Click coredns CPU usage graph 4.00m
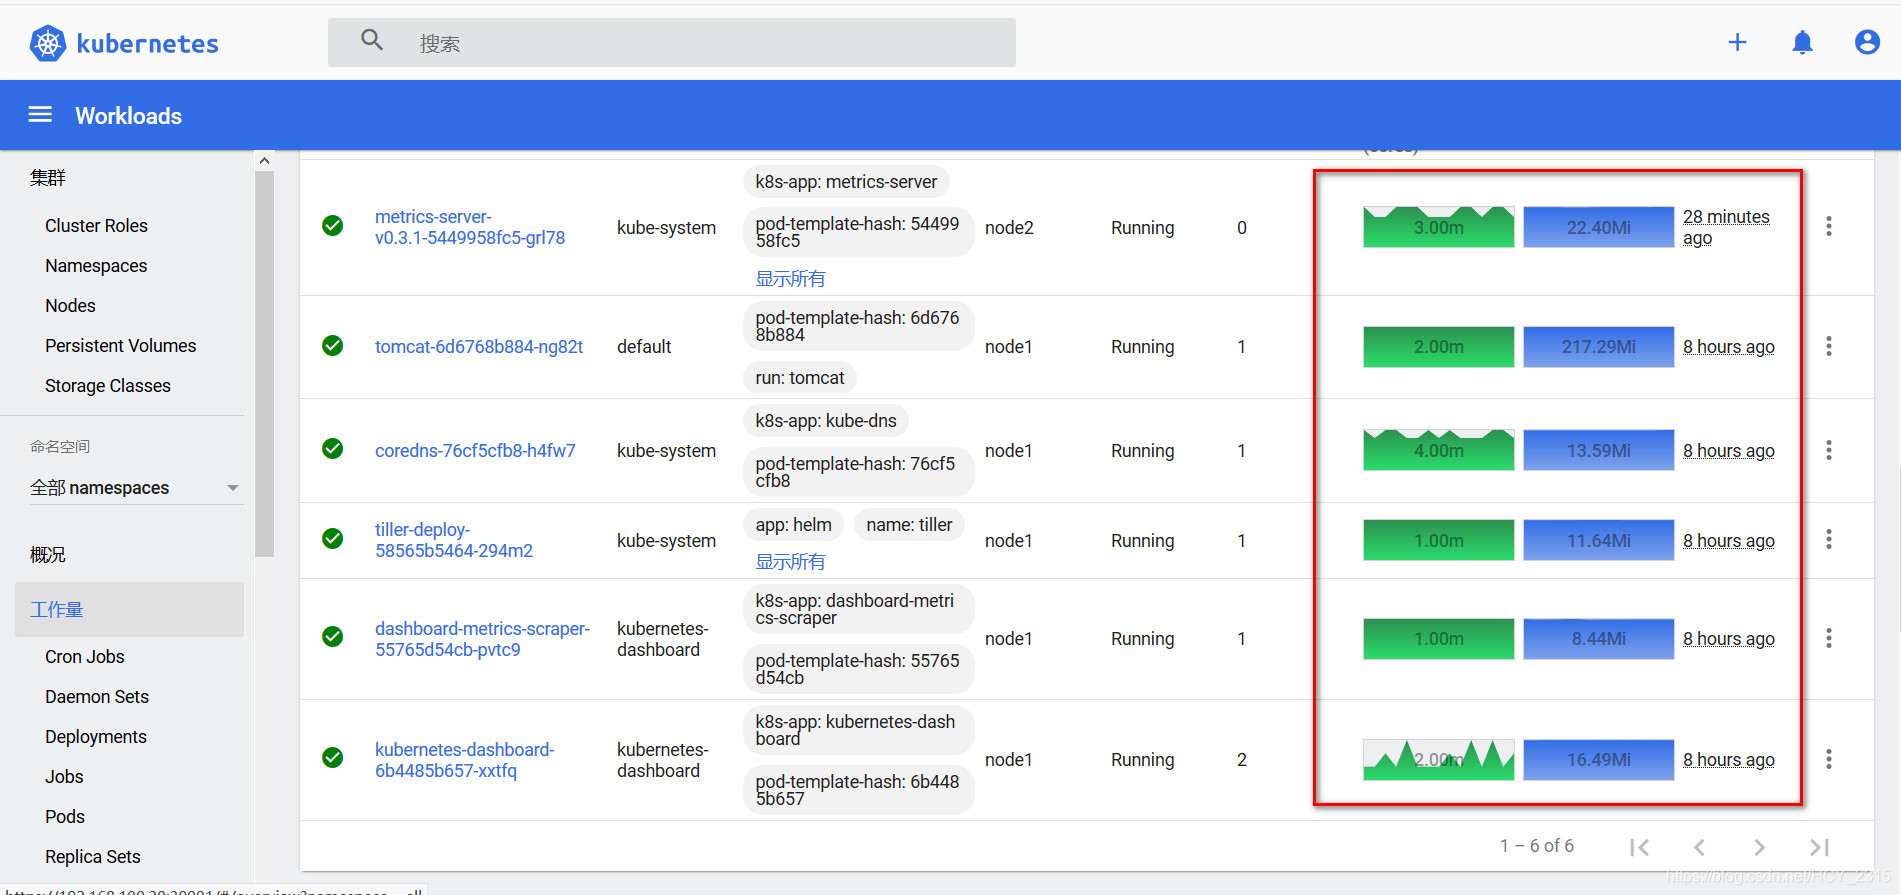1901x895 pixels. pyautogui.click(x=1439, y=450)
